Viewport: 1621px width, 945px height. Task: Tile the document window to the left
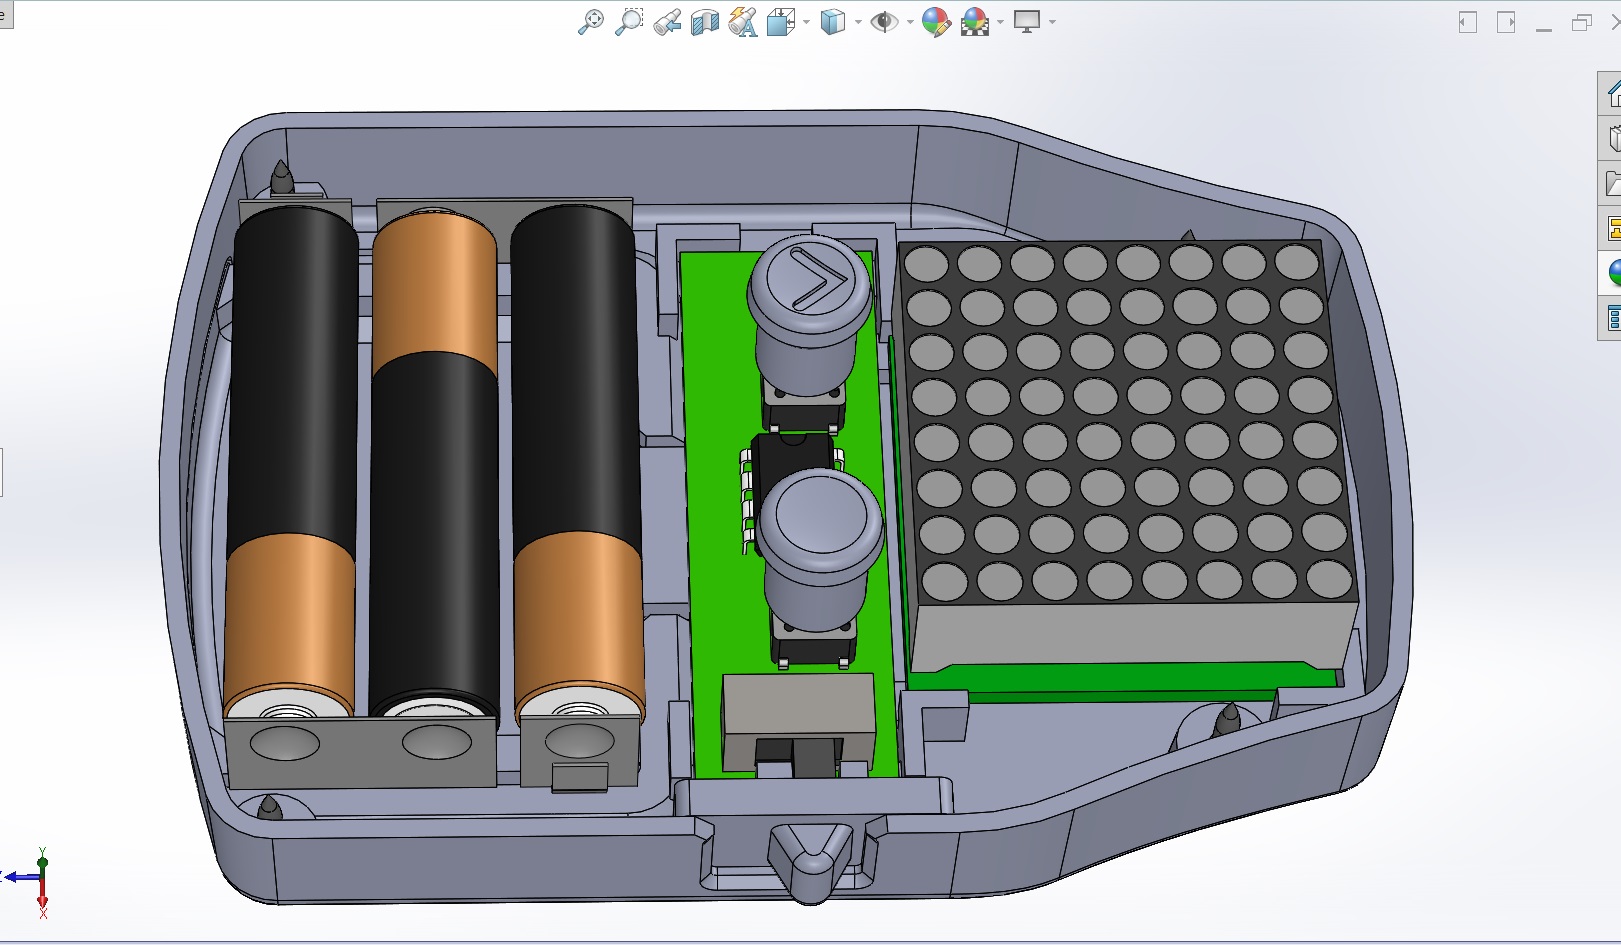pos(1468,22)
